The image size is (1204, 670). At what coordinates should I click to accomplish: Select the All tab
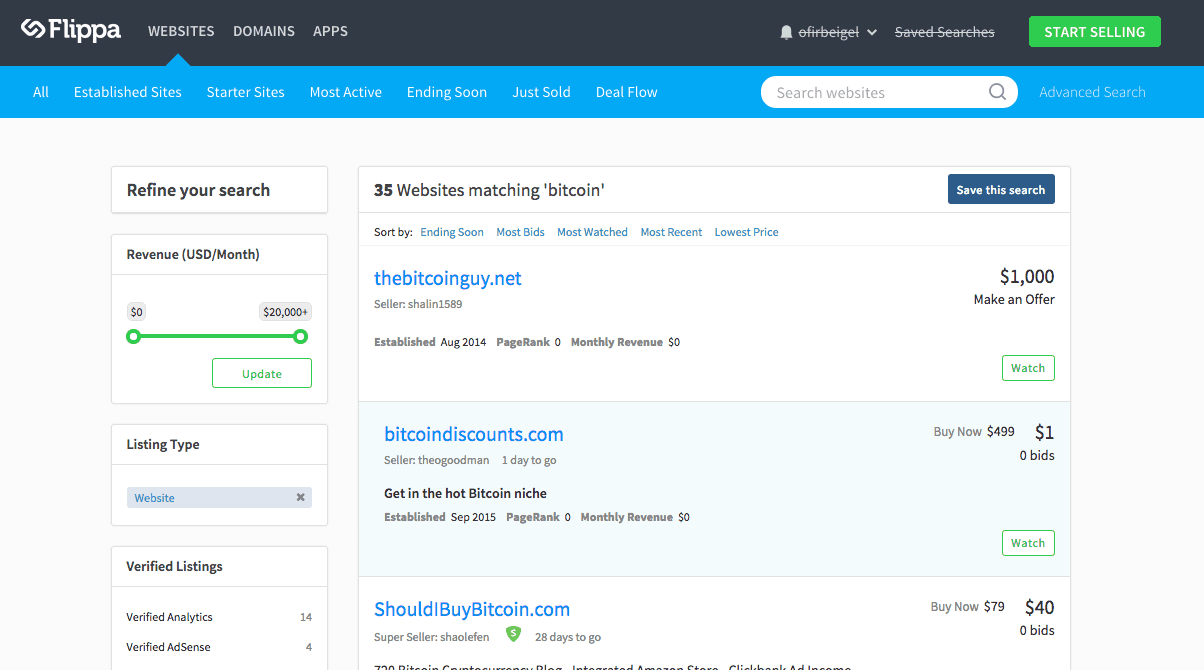coord(41,92)
